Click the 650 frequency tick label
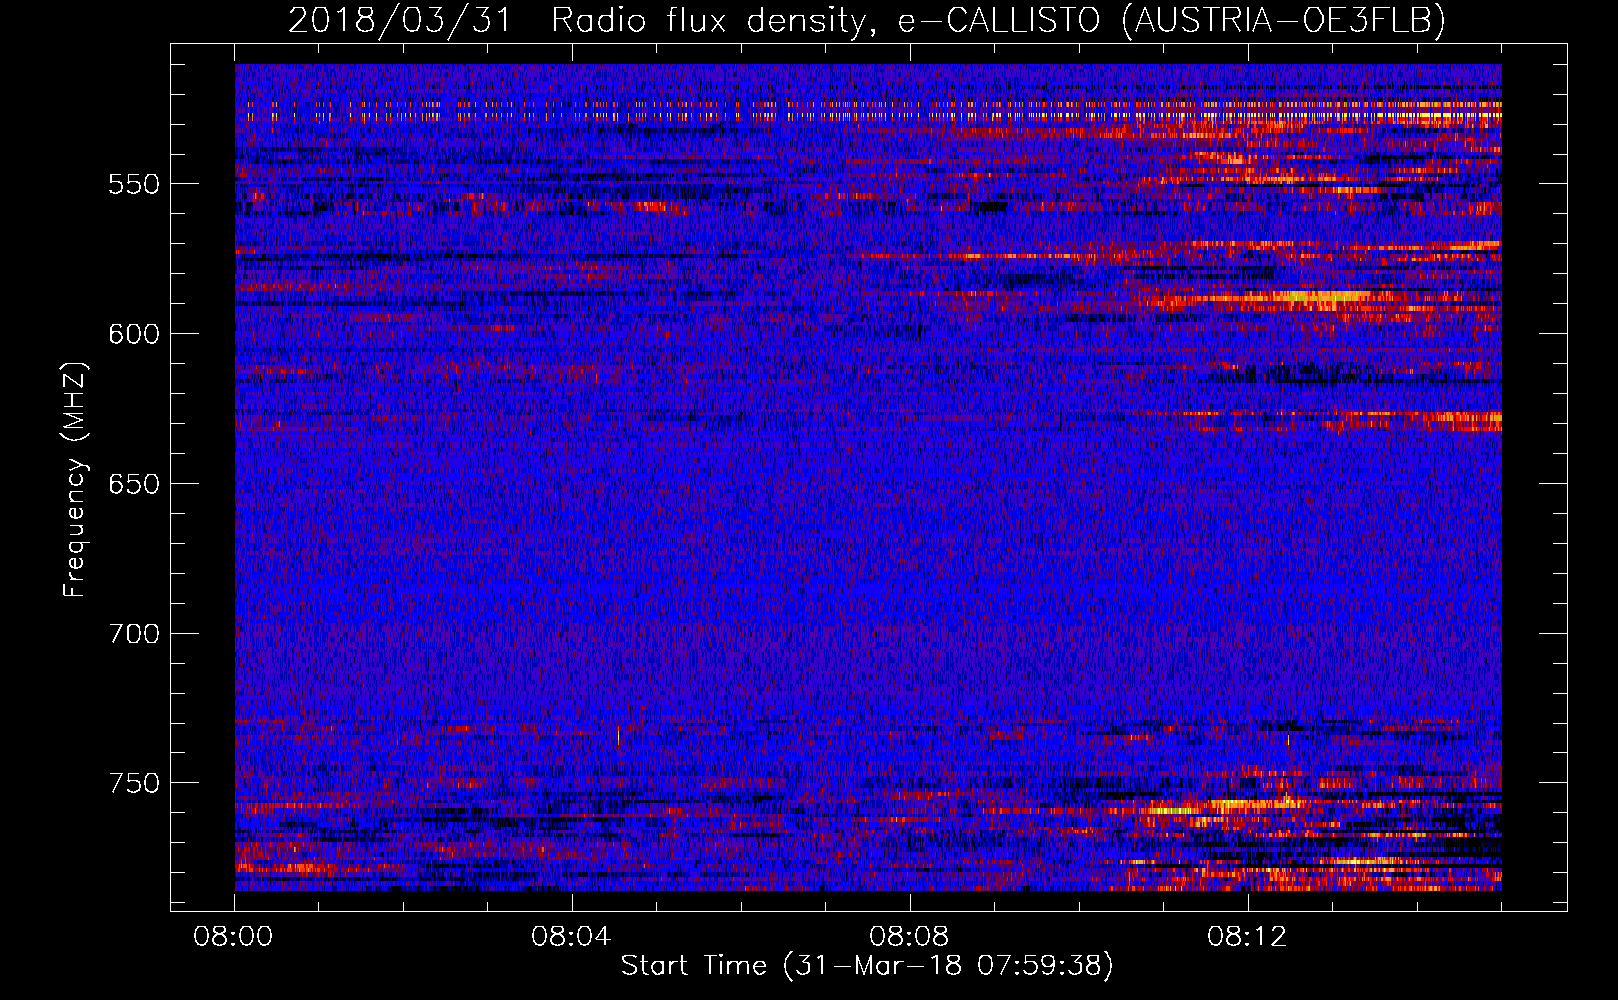Image resolution: width=1618 pixels, height=1000 pixels. [134, 484]
